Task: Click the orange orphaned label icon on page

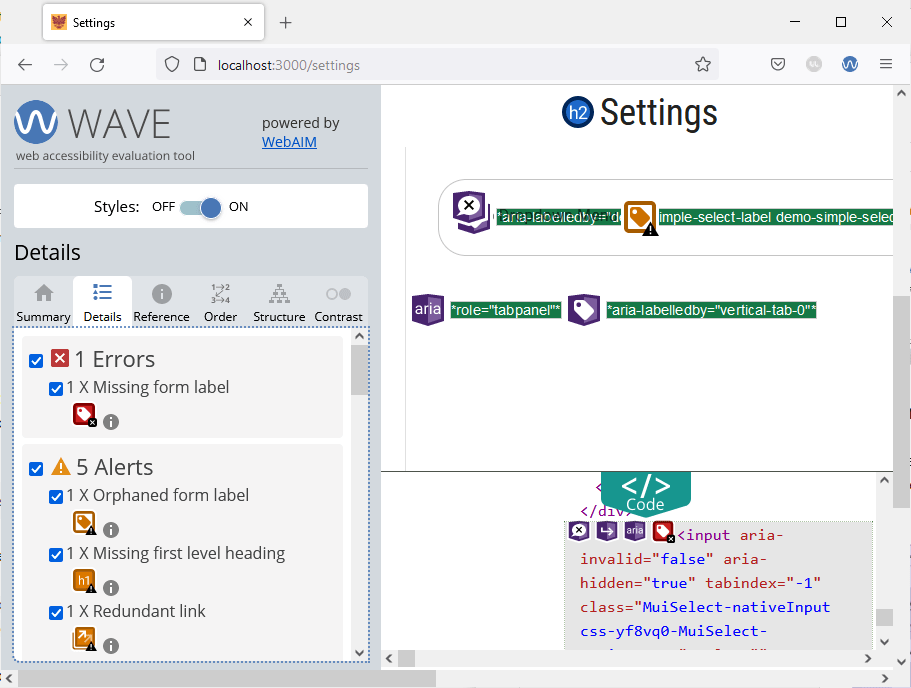Action: 640,218
